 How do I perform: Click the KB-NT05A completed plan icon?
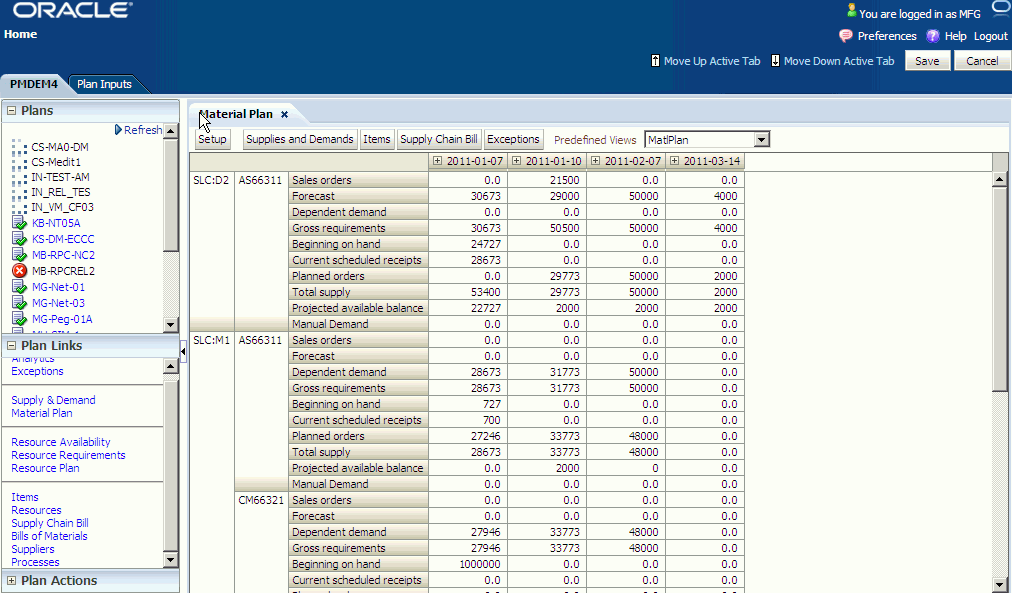19,223
